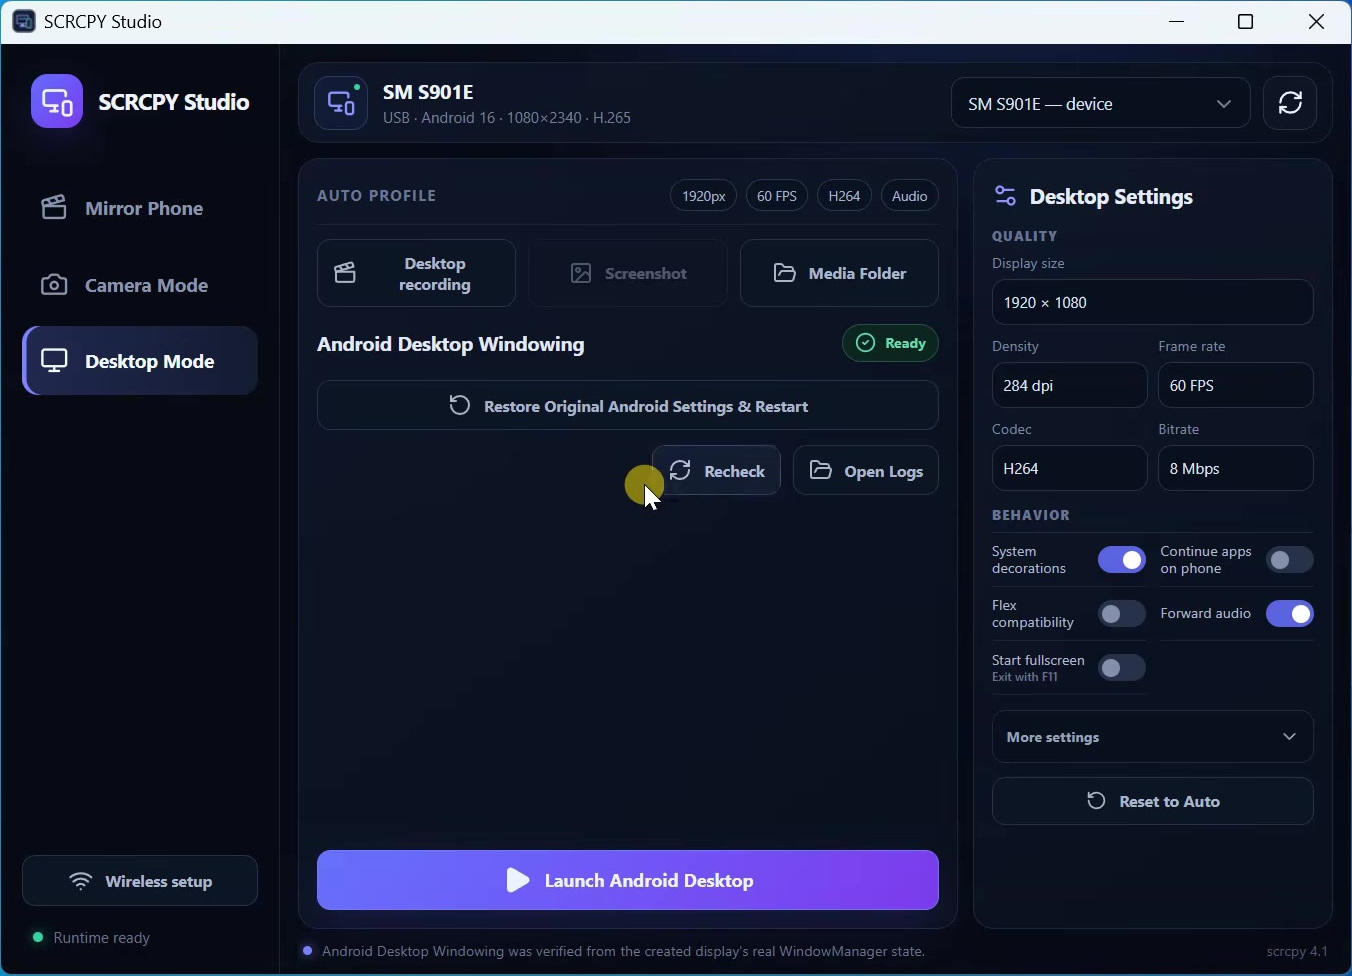Click the Android Desktop Windowing heading
Viewport: 1352px width, 976px height.
tap(451, 344)
